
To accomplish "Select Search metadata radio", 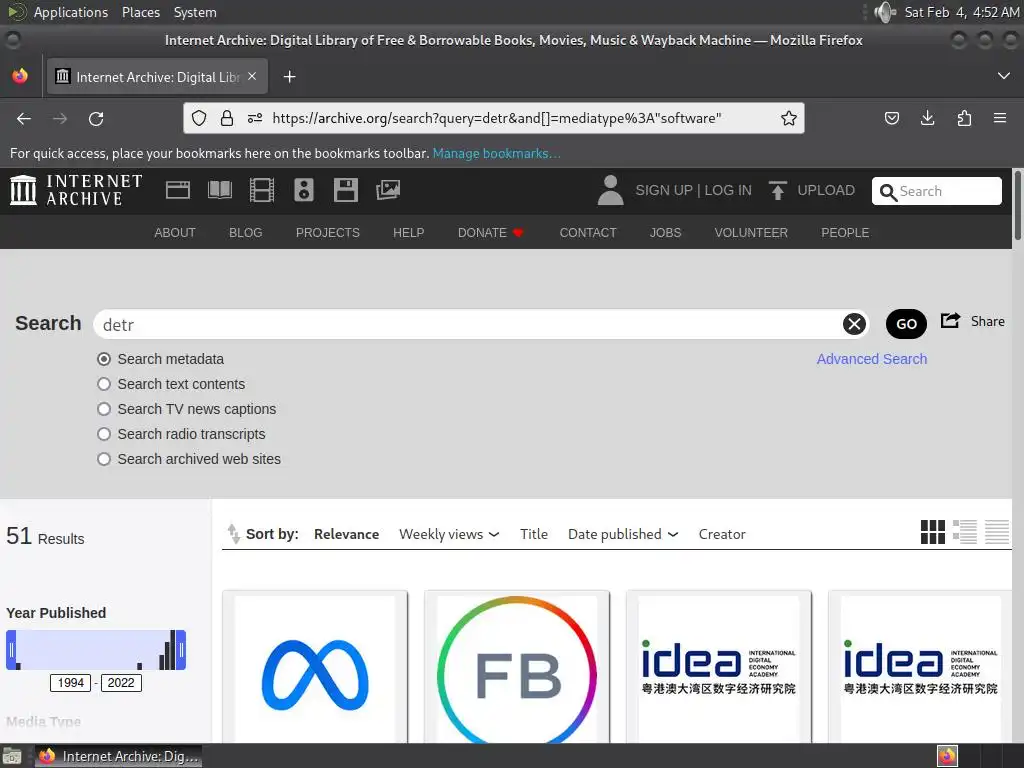I will pos(104,359).
